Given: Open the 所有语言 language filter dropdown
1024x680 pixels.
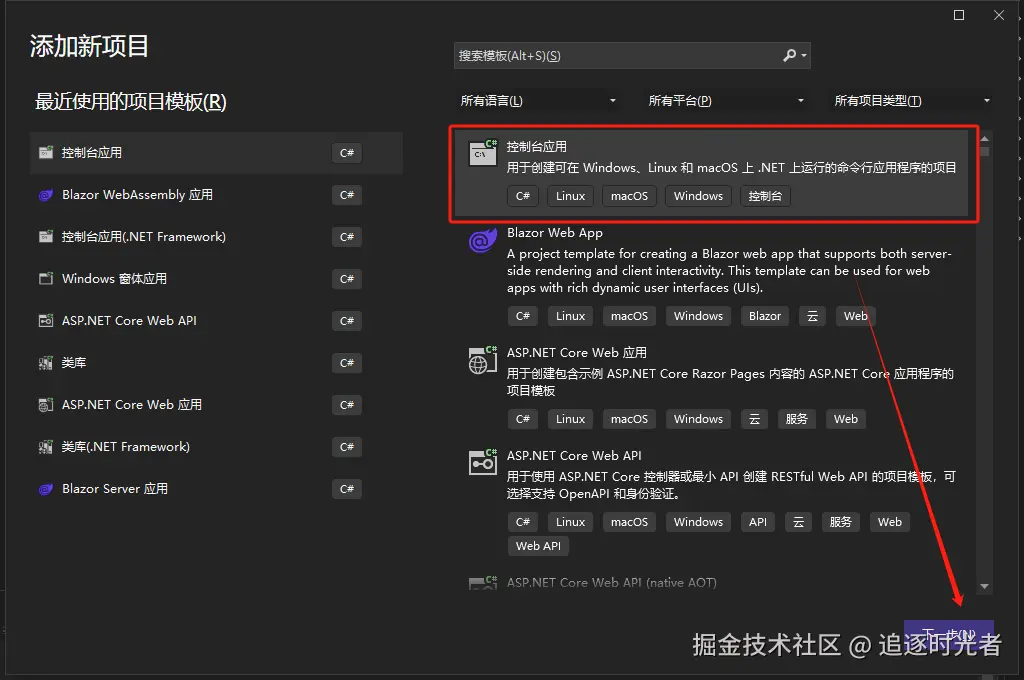Looking at the screenshot, I should [538, 101].
